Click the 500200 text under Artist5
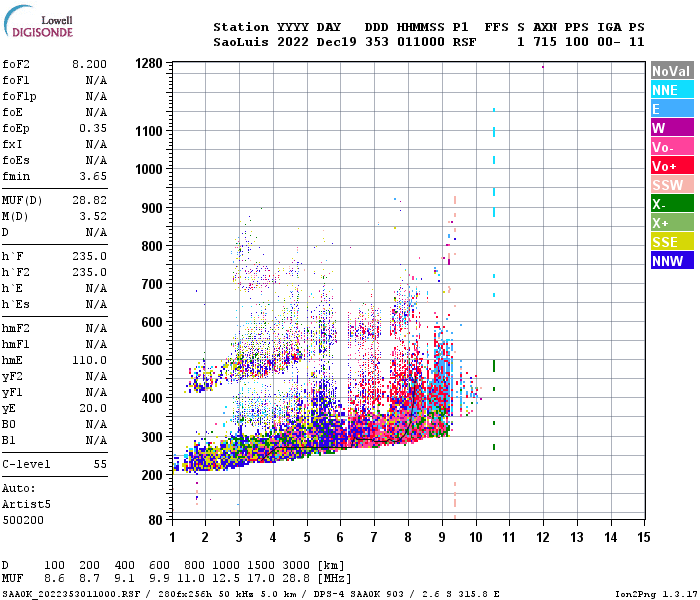700x600 pixels. (23, 521)
